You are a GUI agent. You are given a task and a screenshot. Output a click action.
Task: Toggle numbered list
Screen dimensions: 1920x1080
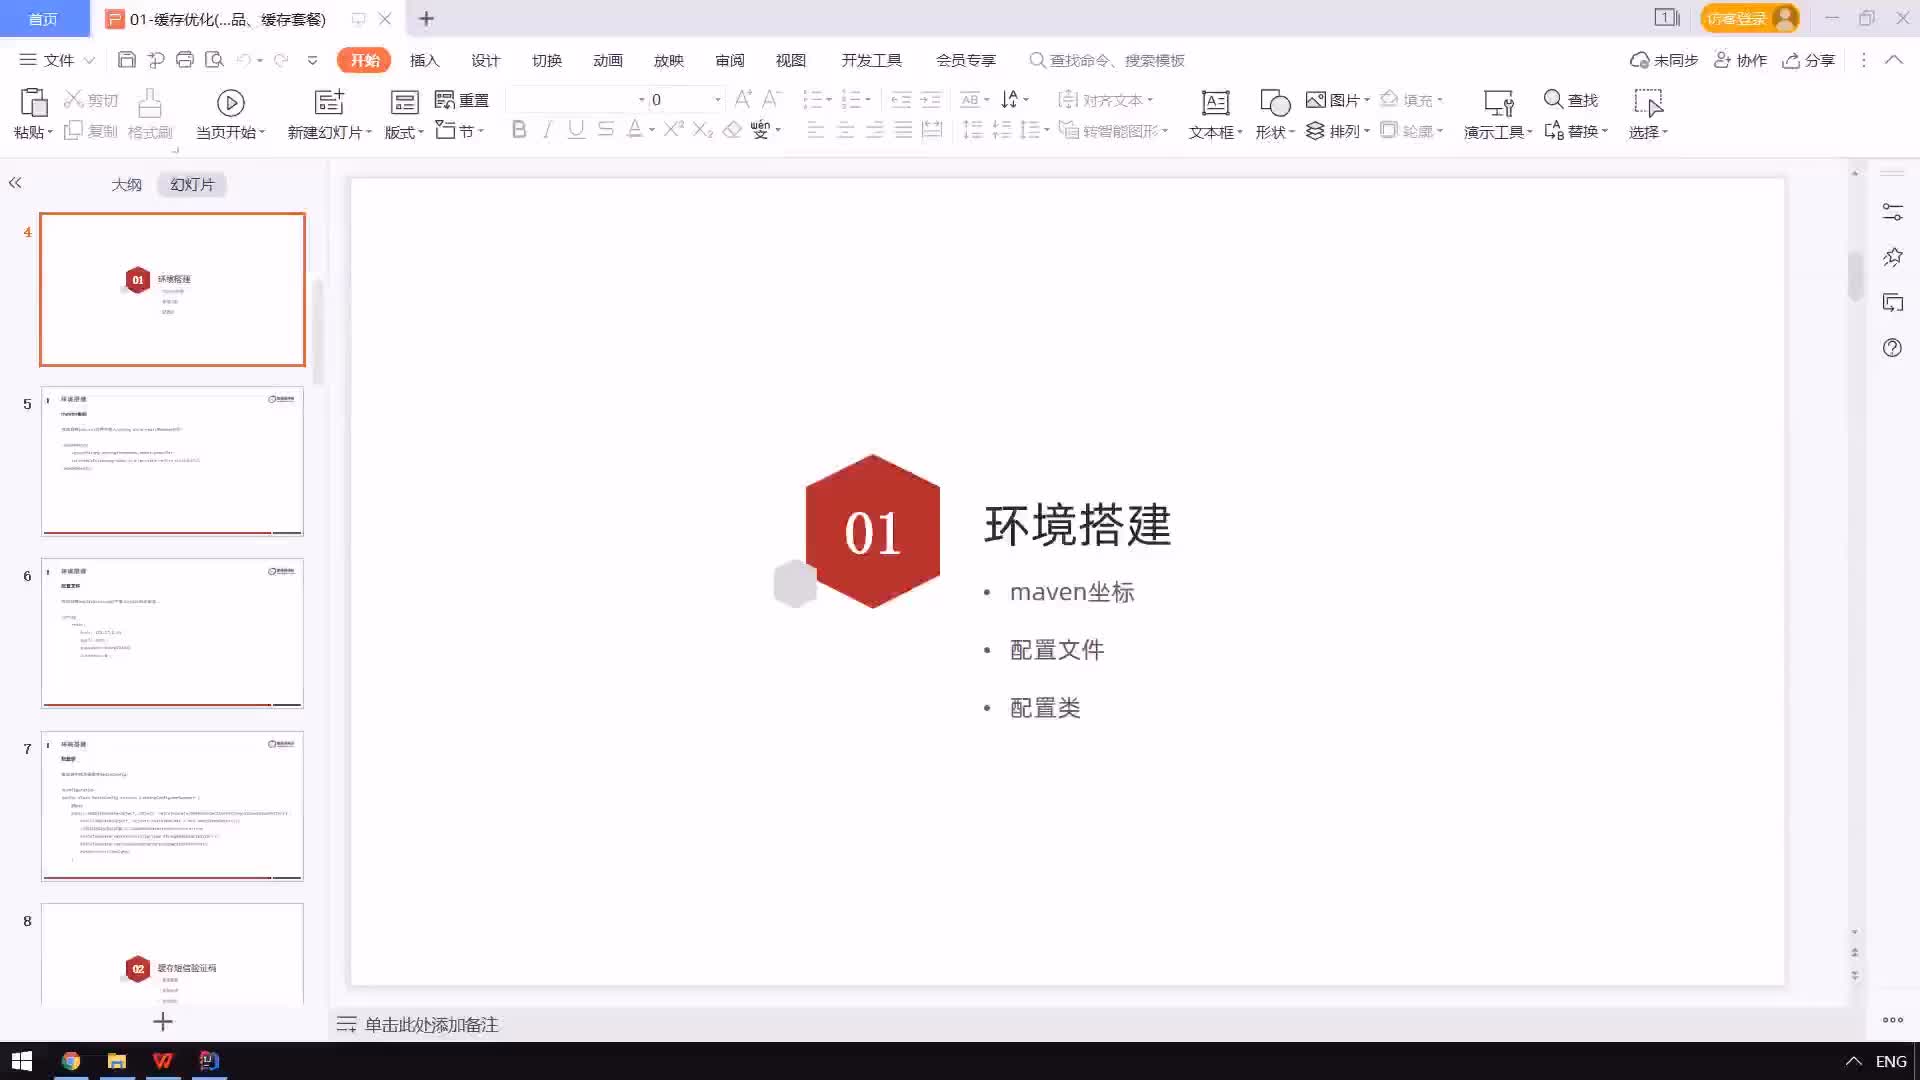point(851,99)
